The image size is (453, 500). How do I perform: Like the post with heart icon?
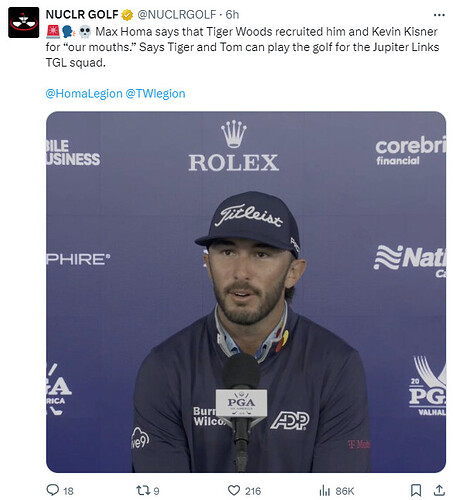coord(234,490)
